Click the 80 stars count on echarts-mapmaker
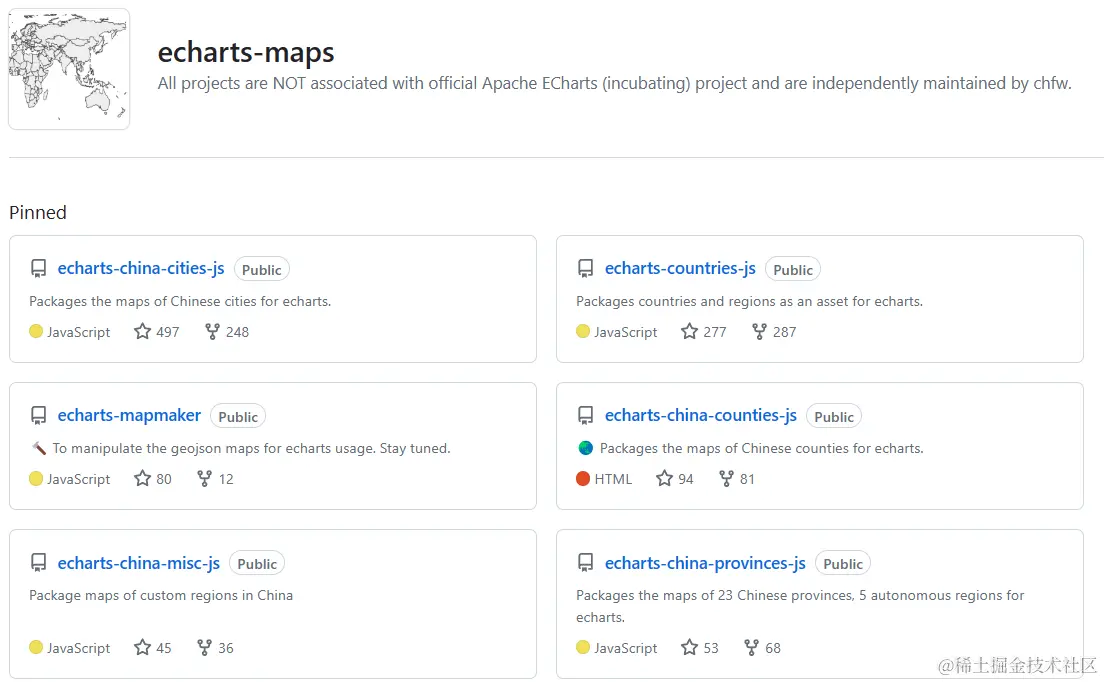The height and width of the screenshot is (682, 1104). coord(164,479)
